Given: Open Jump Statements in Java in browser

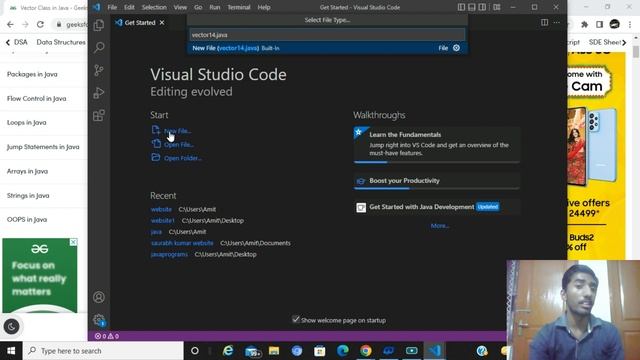Looking at the screenshot, I should coord(43,147).
